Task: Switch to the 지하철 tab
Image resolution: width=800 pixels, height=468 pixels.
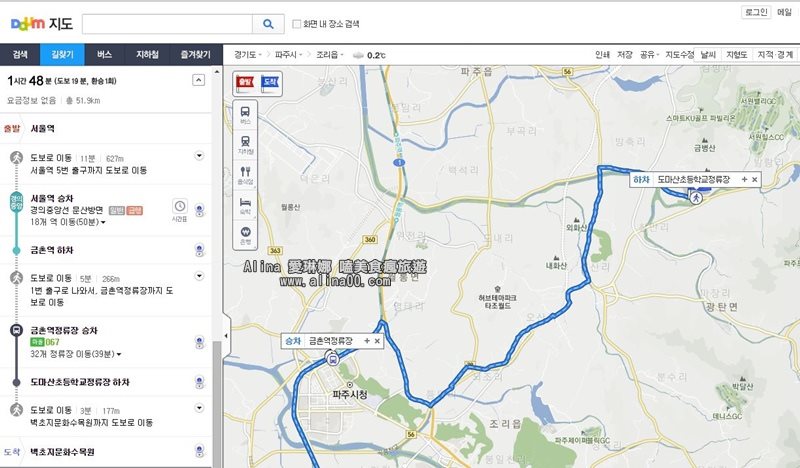Action: tap(147, 55)
